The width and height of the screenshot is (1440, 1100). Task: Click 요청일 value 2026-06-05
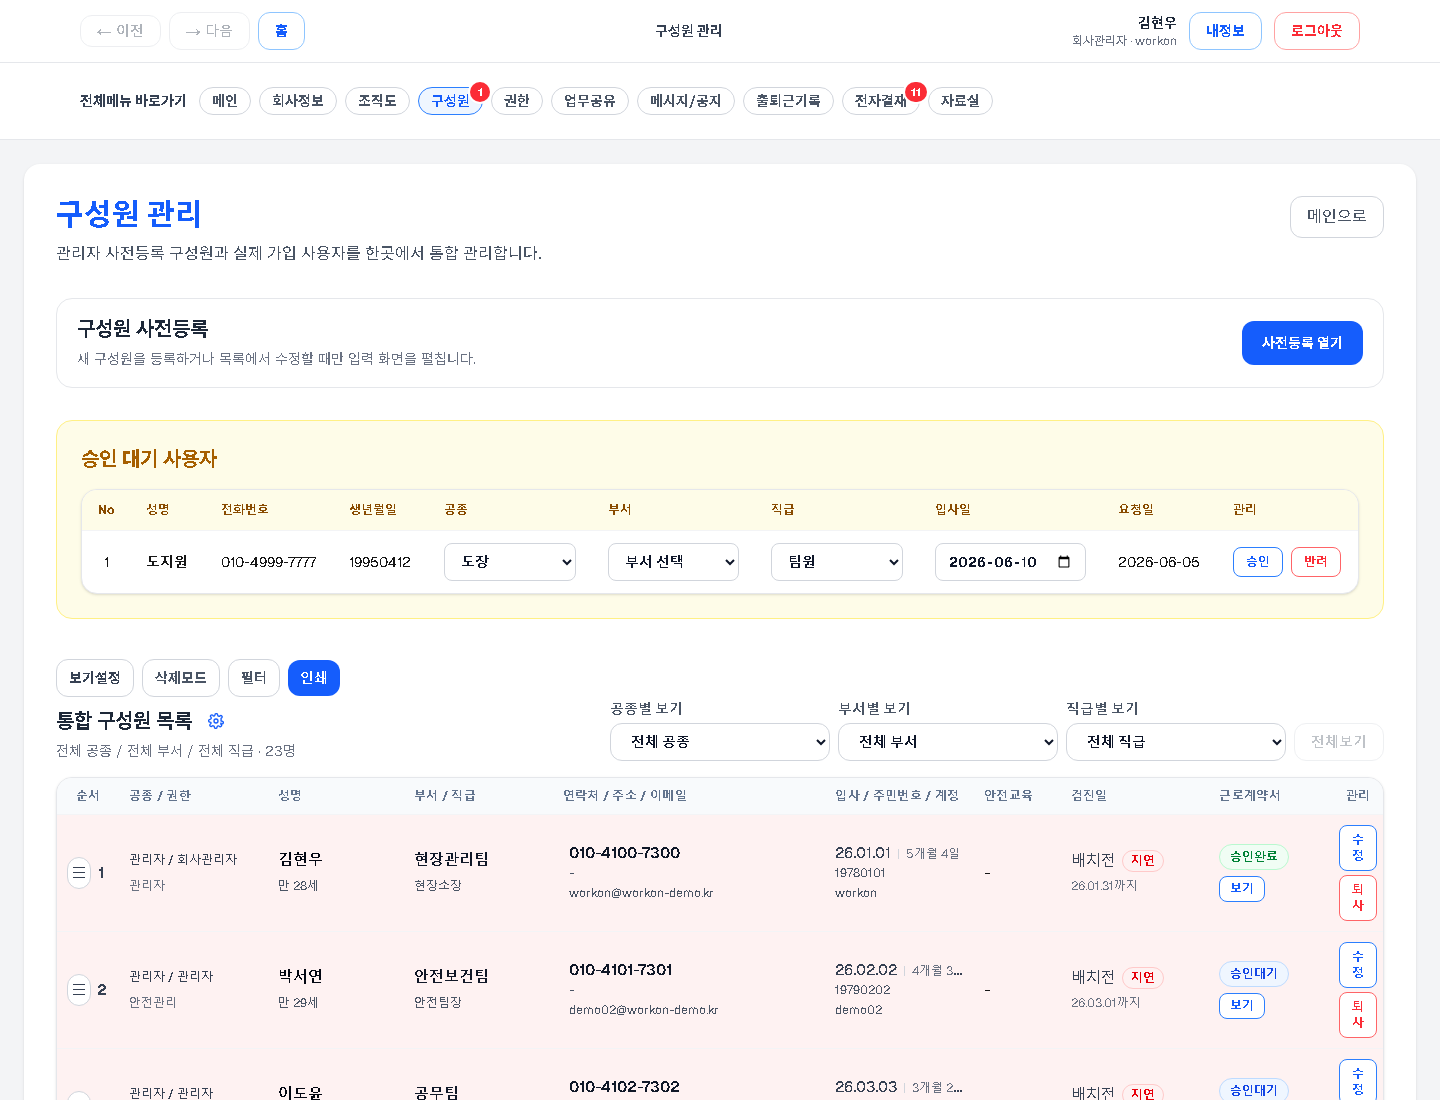tap(1158, 562)
